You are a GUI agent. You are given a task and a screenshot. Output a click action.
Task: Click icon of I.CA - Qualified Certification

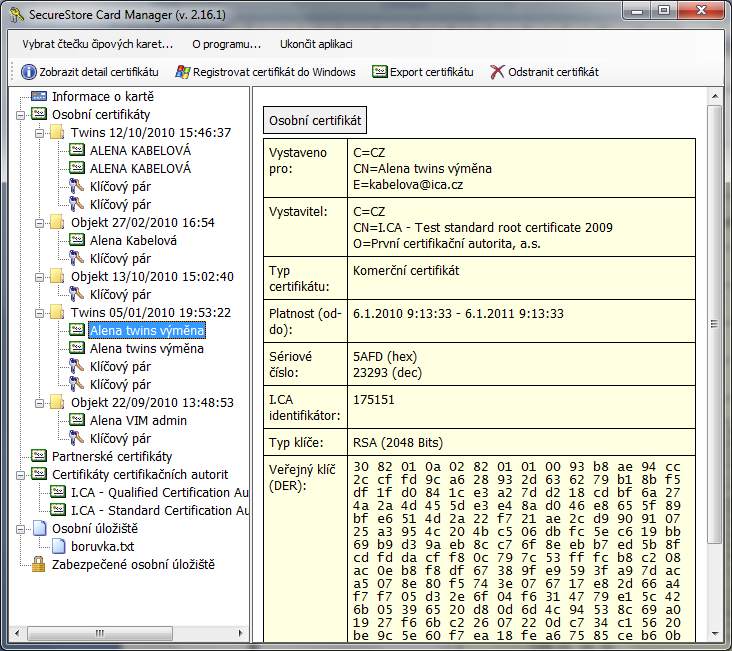click(x=58, y=492)
